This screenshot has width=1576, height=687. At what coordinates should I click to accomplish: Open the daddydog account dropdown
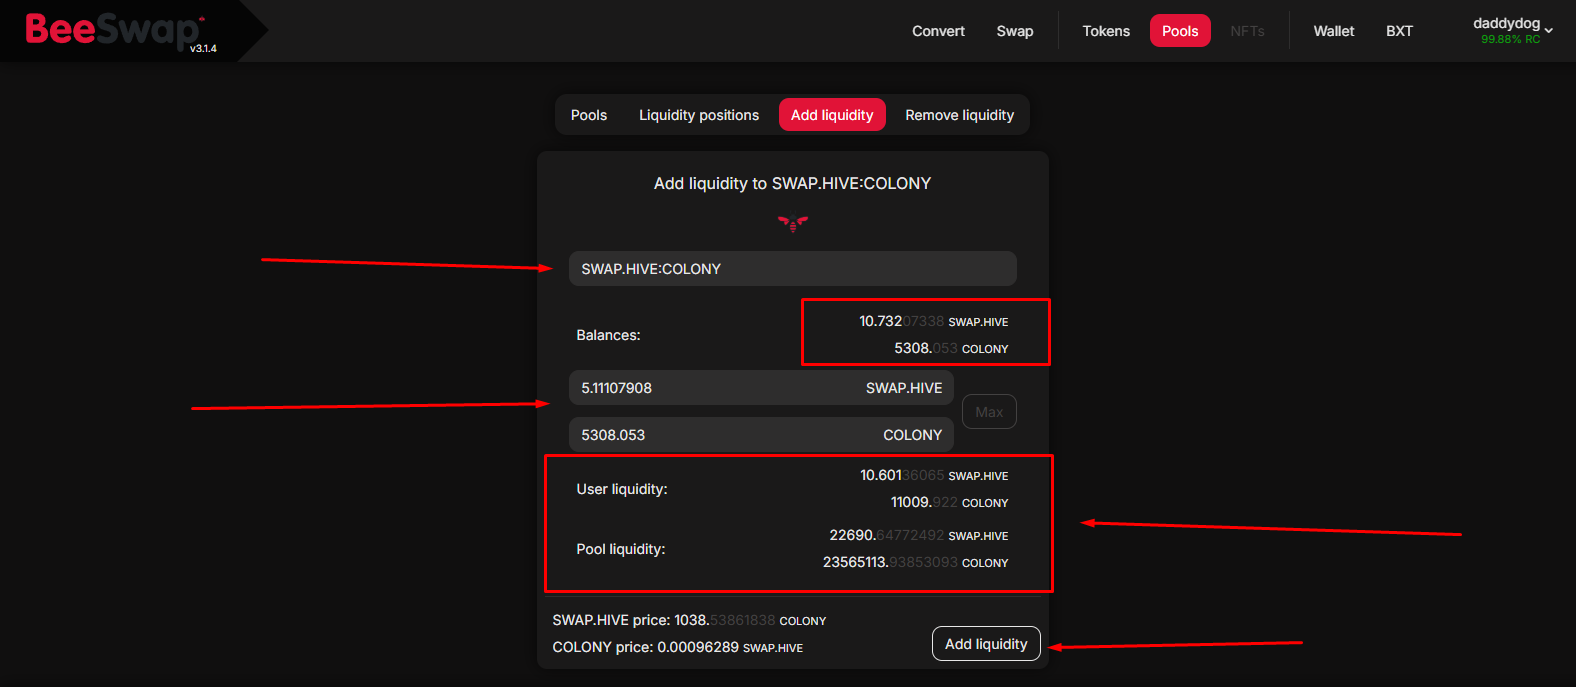click(x=1512, y=30)
